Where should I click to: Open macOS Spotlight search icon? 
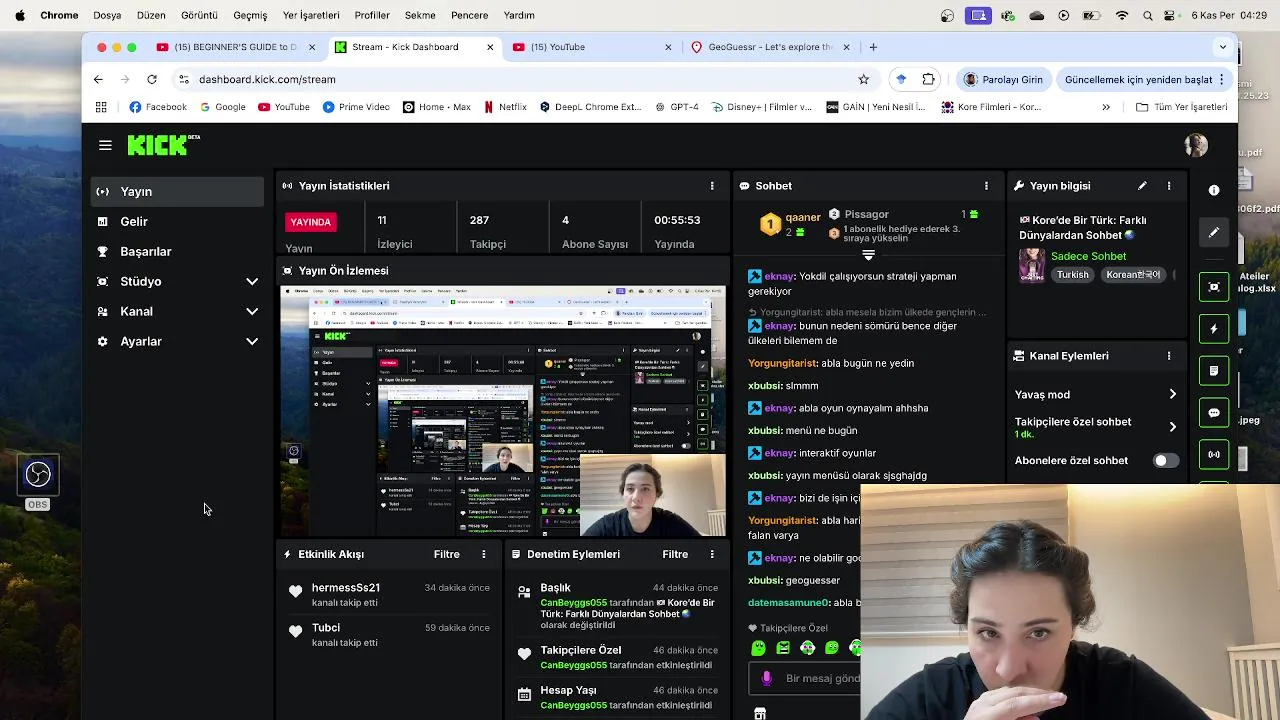pyautogui.click(x=1148, y=15)
